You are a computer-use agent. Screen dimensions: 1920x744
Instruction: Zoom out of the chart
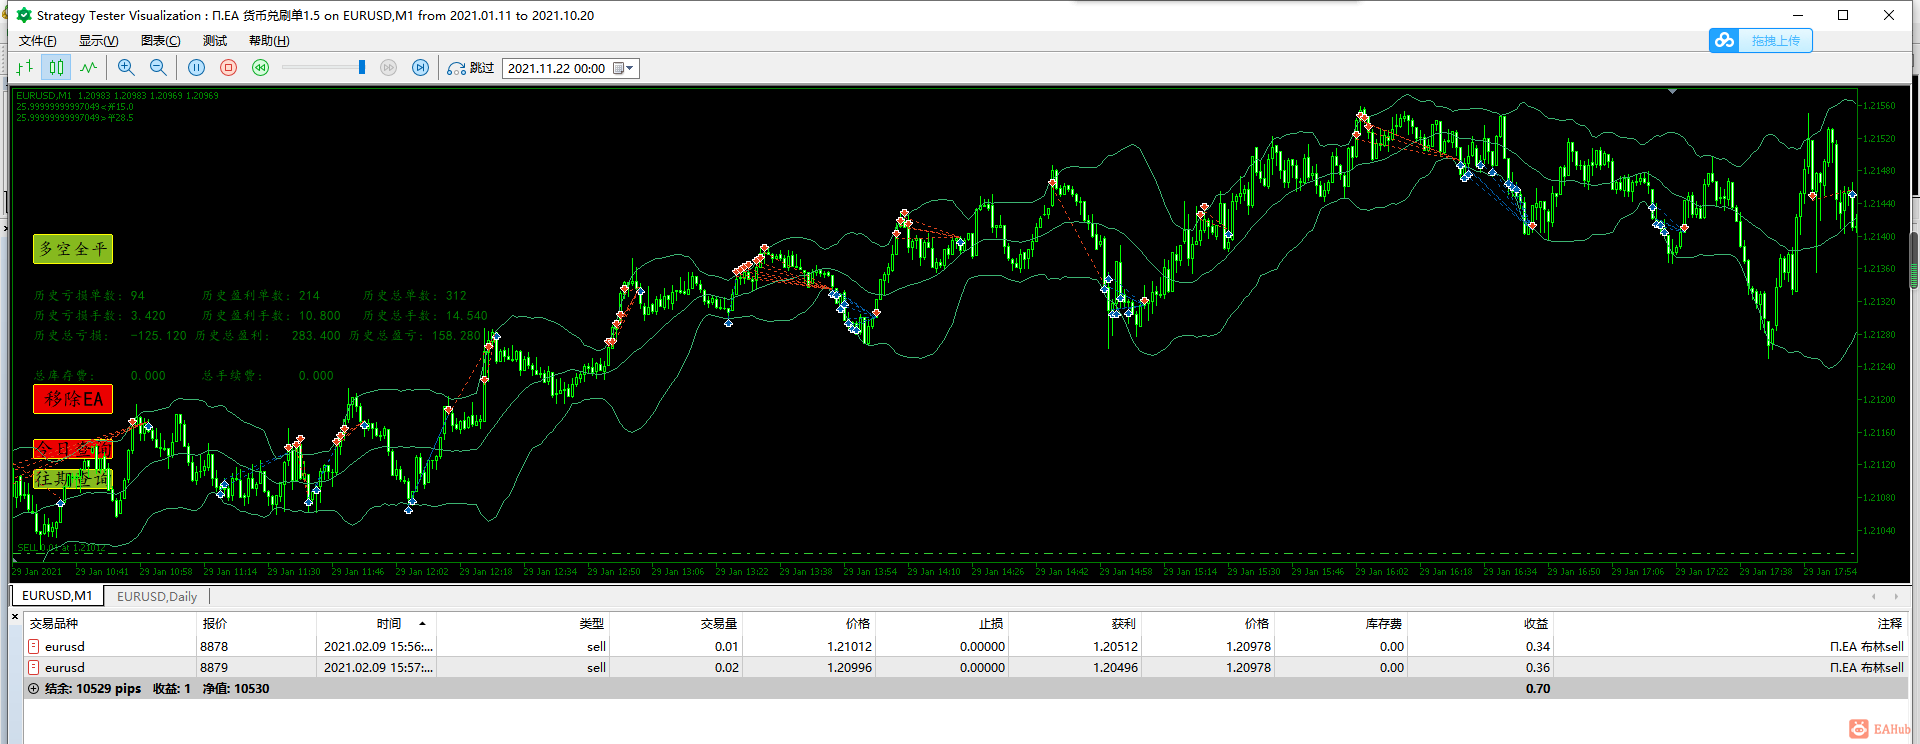coord(158,68)
